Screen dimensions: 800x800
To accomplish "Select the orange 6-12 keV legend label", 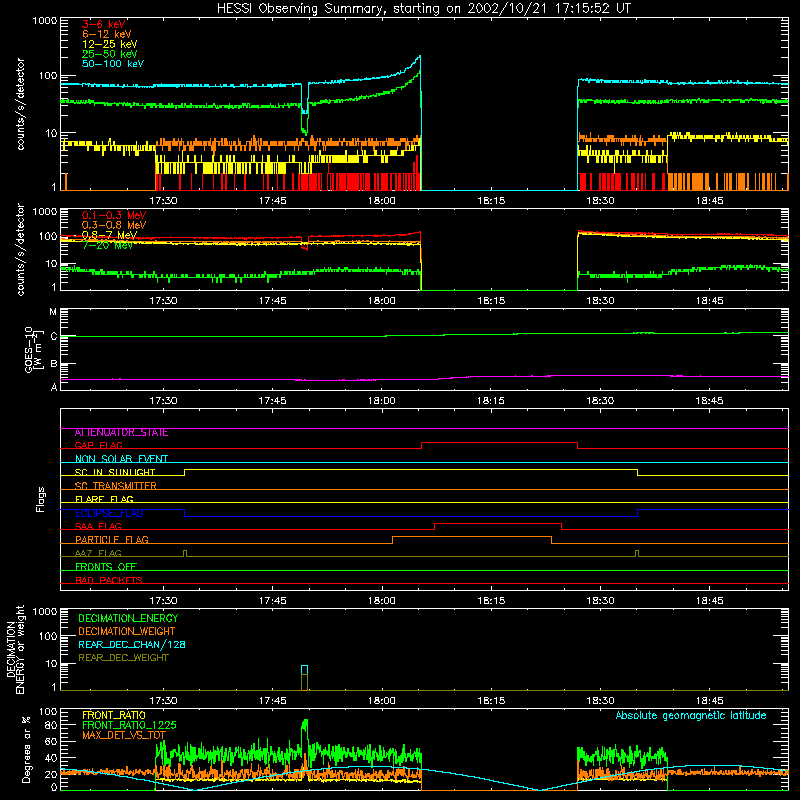I will click(107, 34).
